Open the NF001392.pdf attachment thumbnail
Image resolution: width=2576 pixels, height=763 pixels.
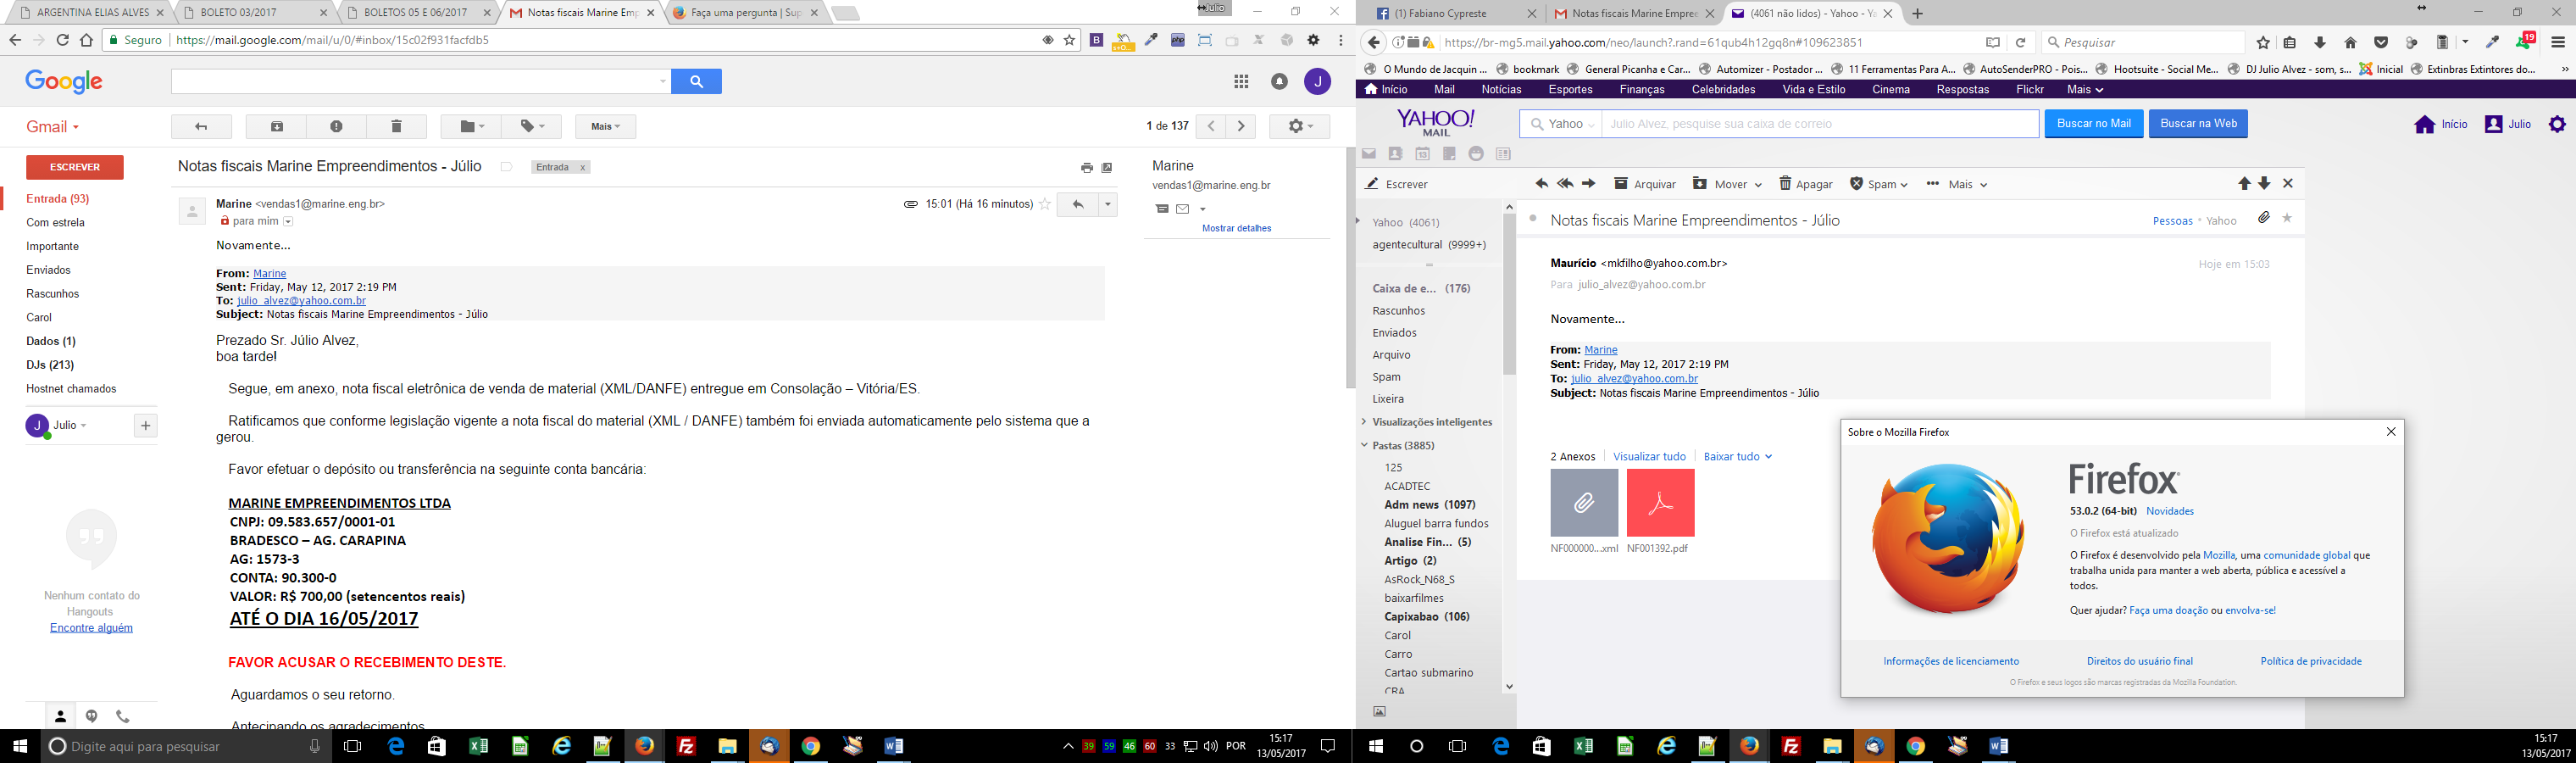coord(1660,503)
